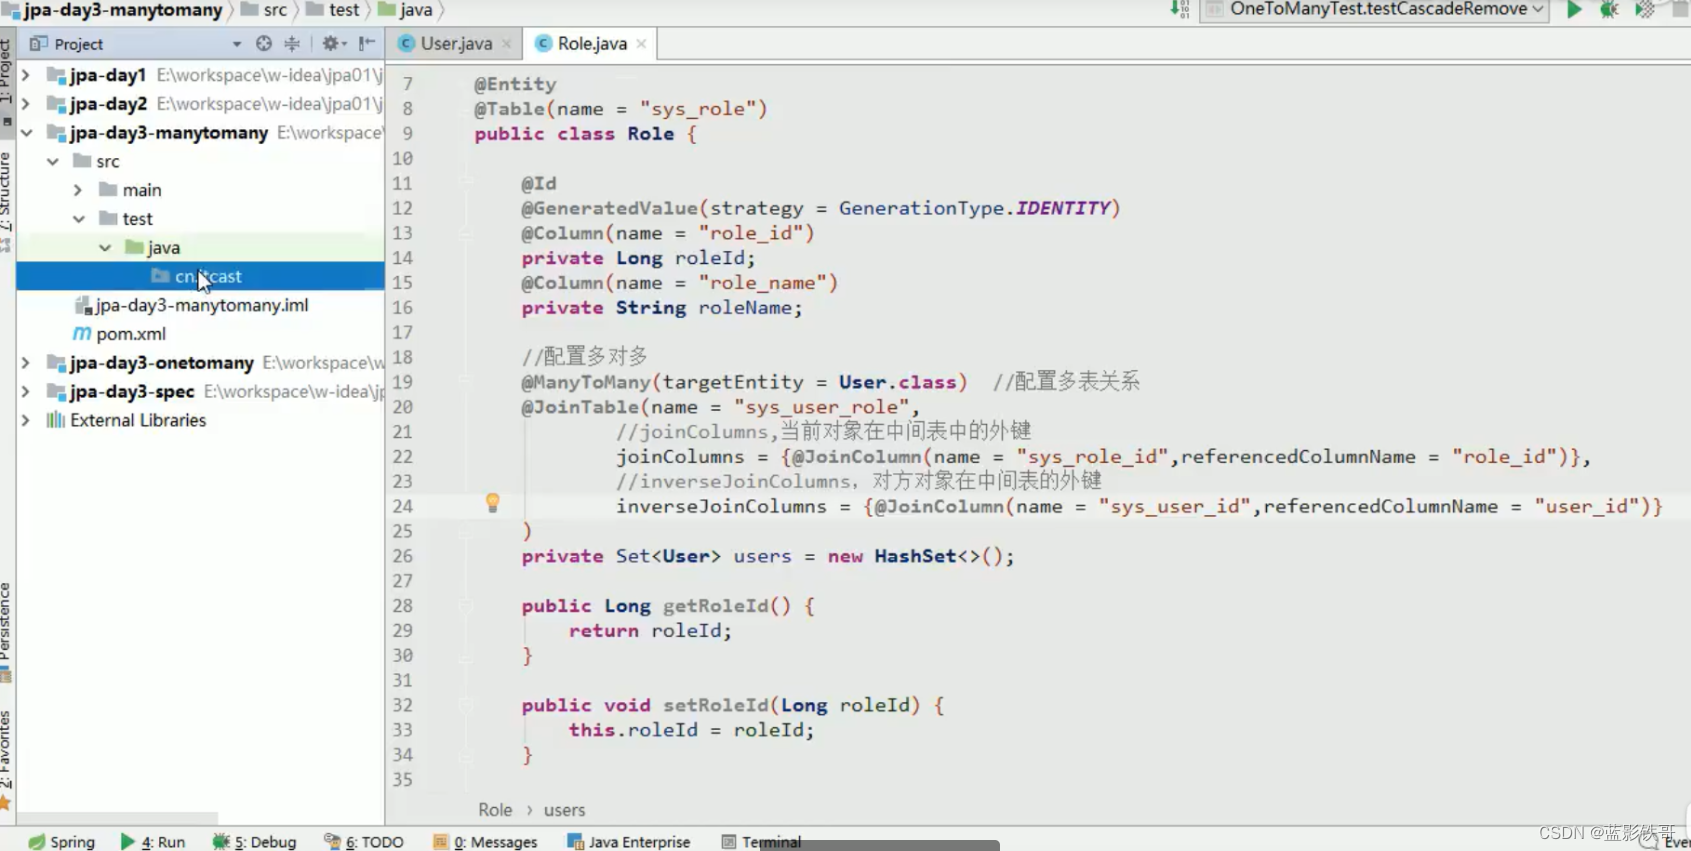Expand the jpa-day3-onetomany module
1691x851 pixels.
click(26, 363)
